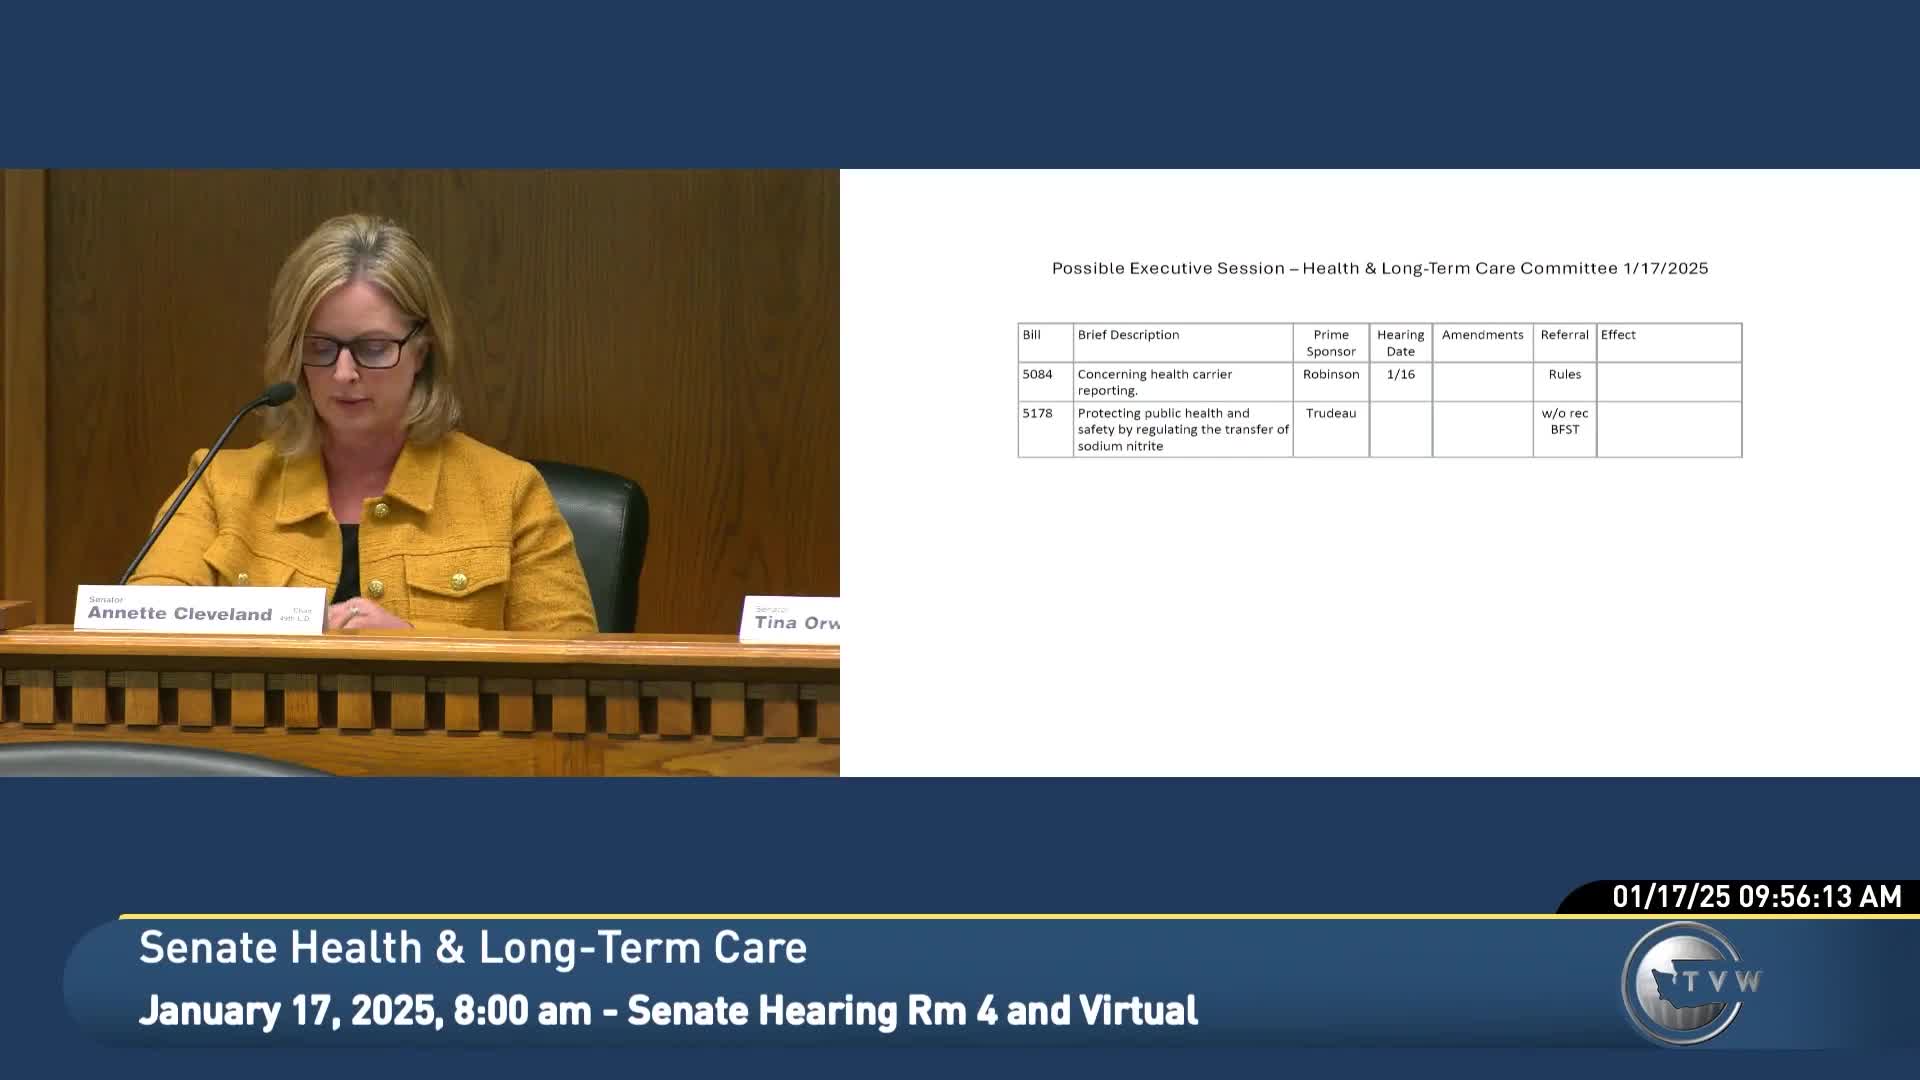Screen dimensions: 1920x1080
Task: Click the January 17, 2025 hearing subtitle
Action: click(x=667, y=1011)
